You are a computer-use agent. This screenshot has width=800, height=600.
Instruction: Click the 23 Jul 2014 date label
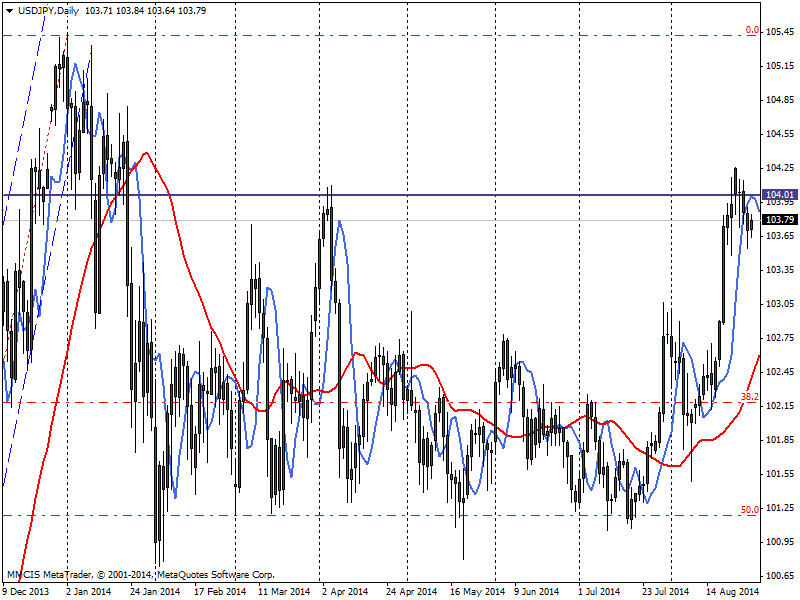coord(665,591)
